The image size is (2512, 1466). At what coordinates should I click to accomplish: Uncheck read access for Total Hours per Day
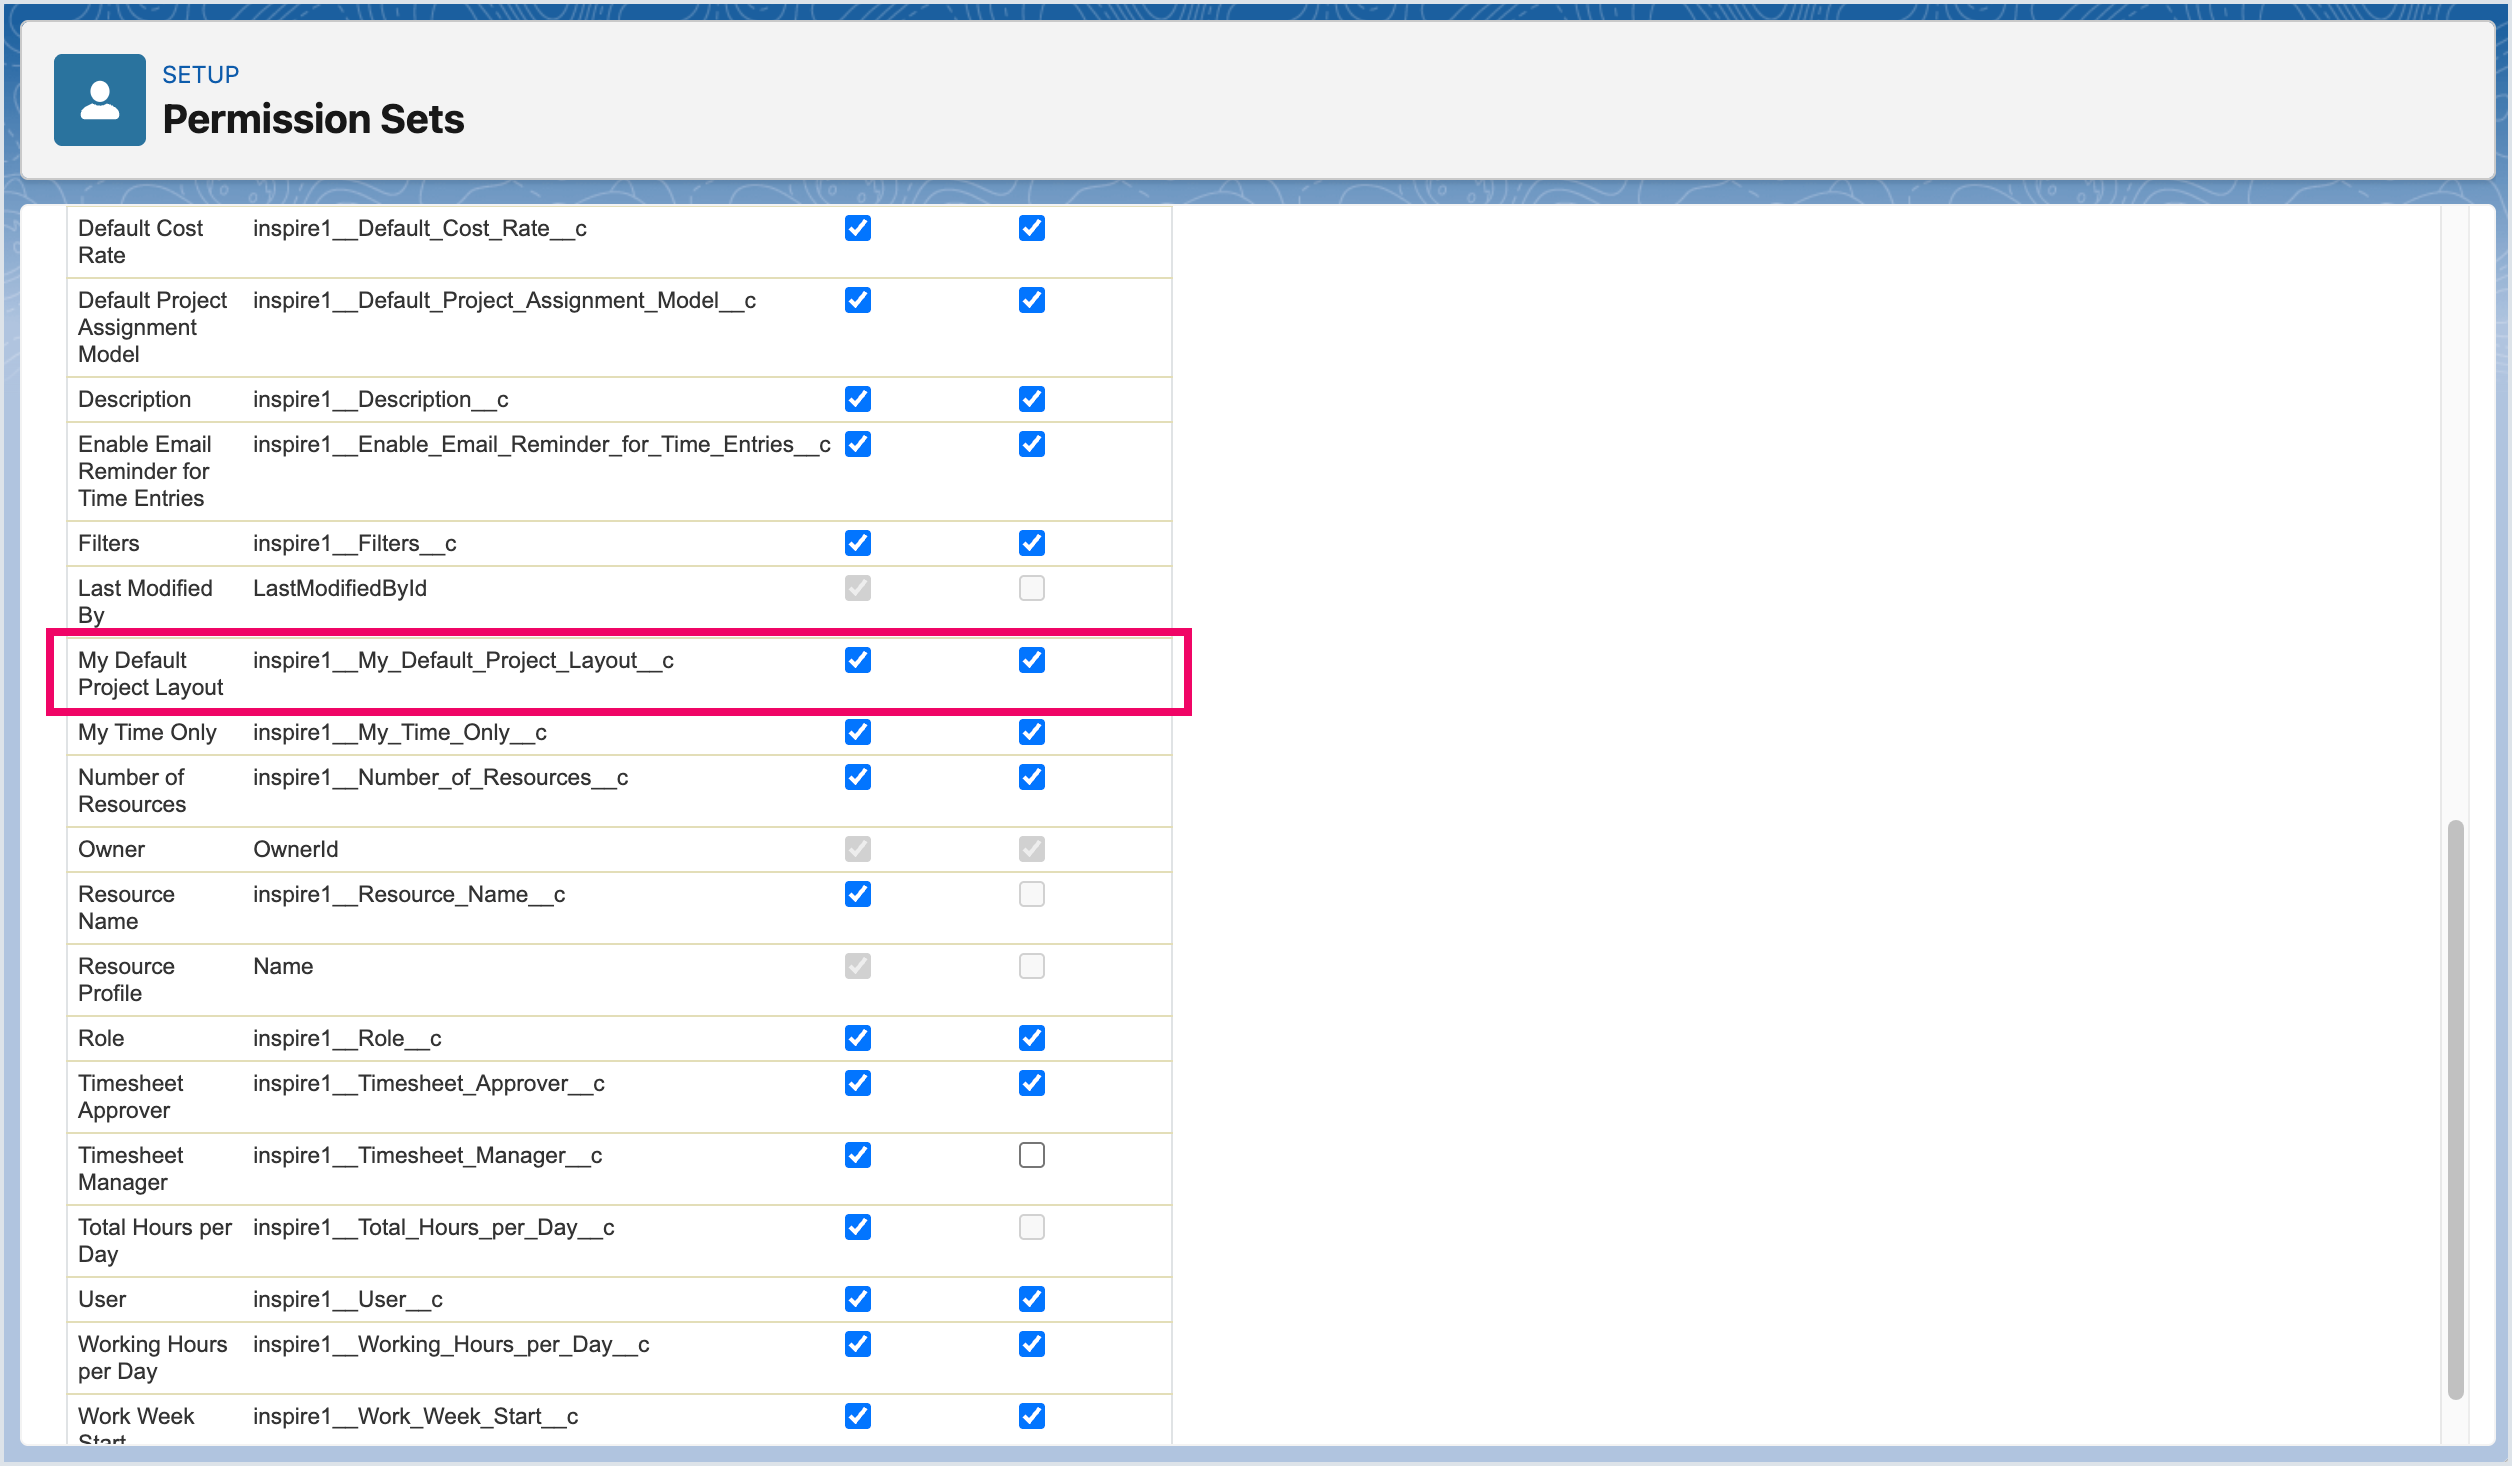pos(857,1228)
